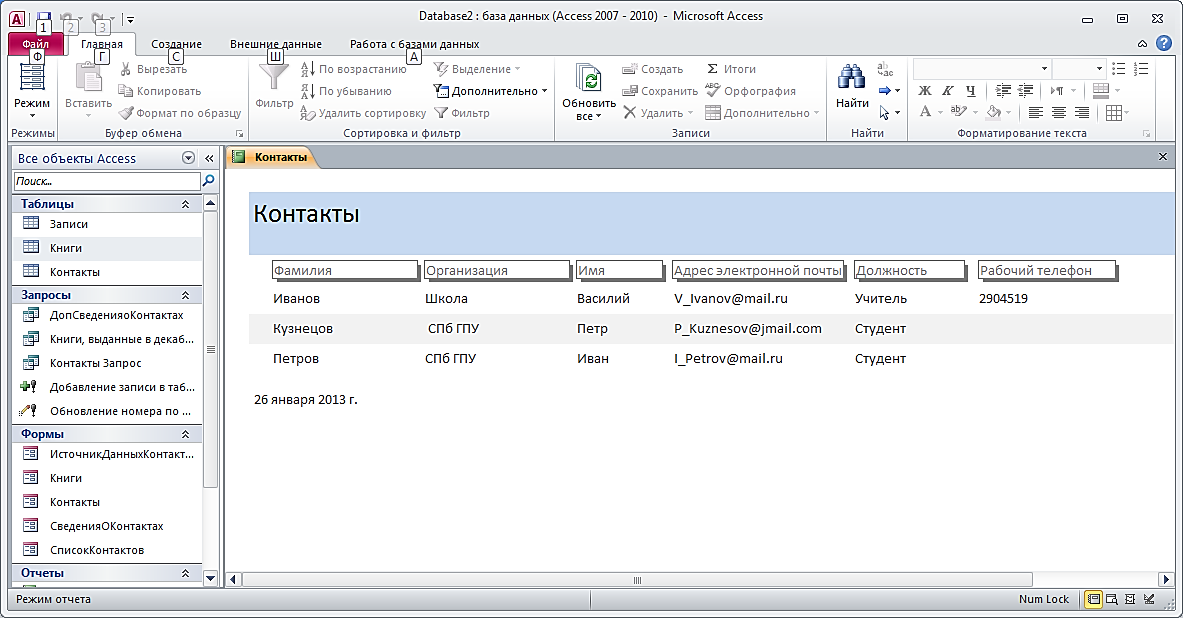The image size is (1183, 618).
Task: Switch to the Создание tab
Action: (x=177, y=44)
